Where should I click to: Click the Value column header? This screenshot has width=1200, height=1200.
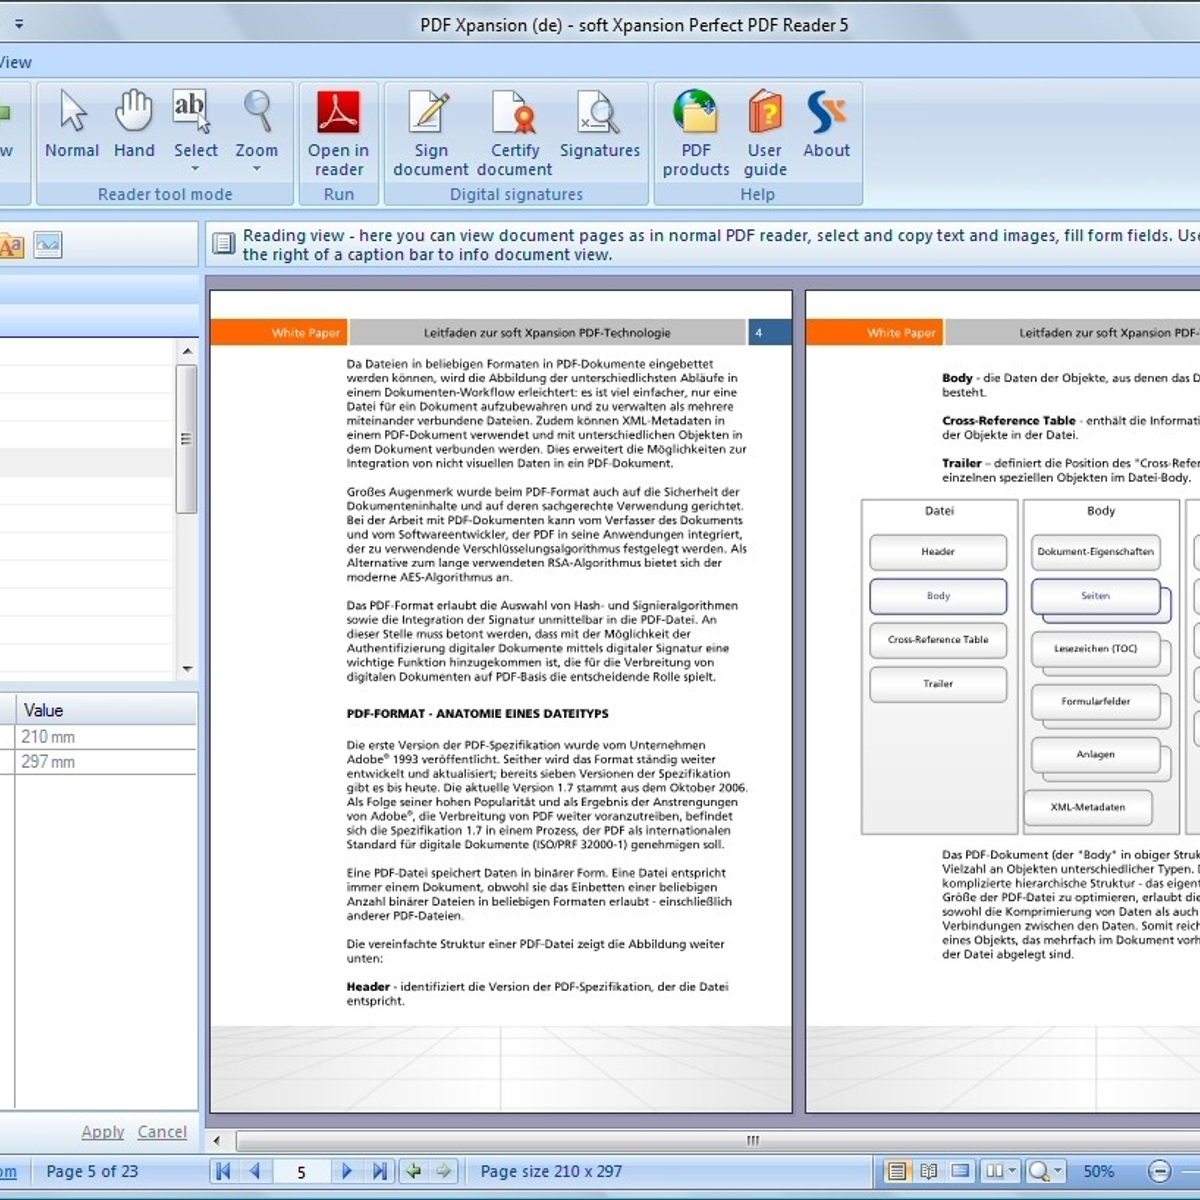(x=106, y=710)
